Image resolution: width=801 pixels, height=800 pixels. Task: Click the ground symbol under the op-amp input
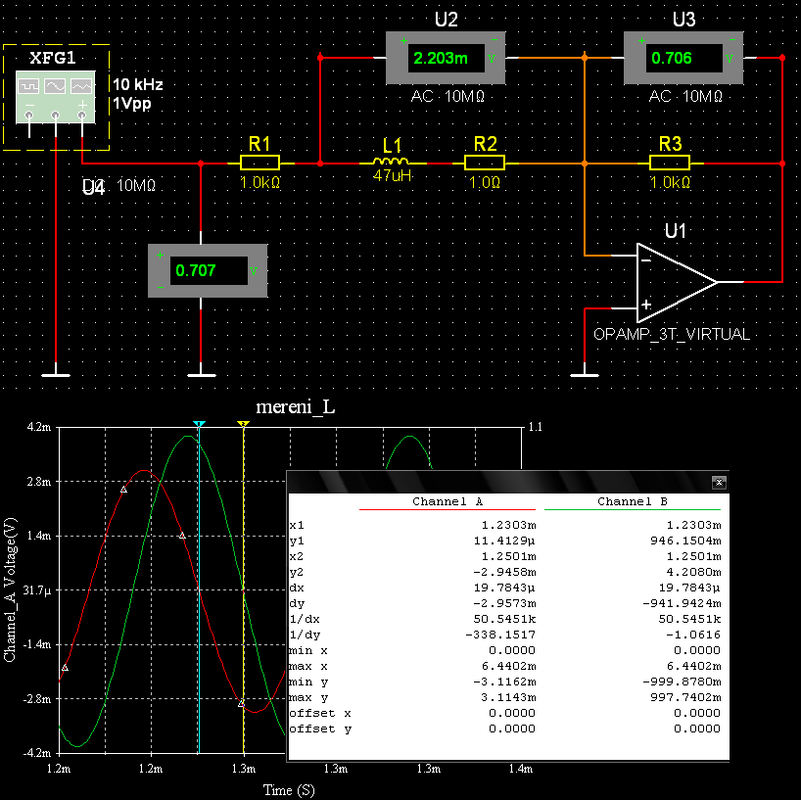point(584,375)
